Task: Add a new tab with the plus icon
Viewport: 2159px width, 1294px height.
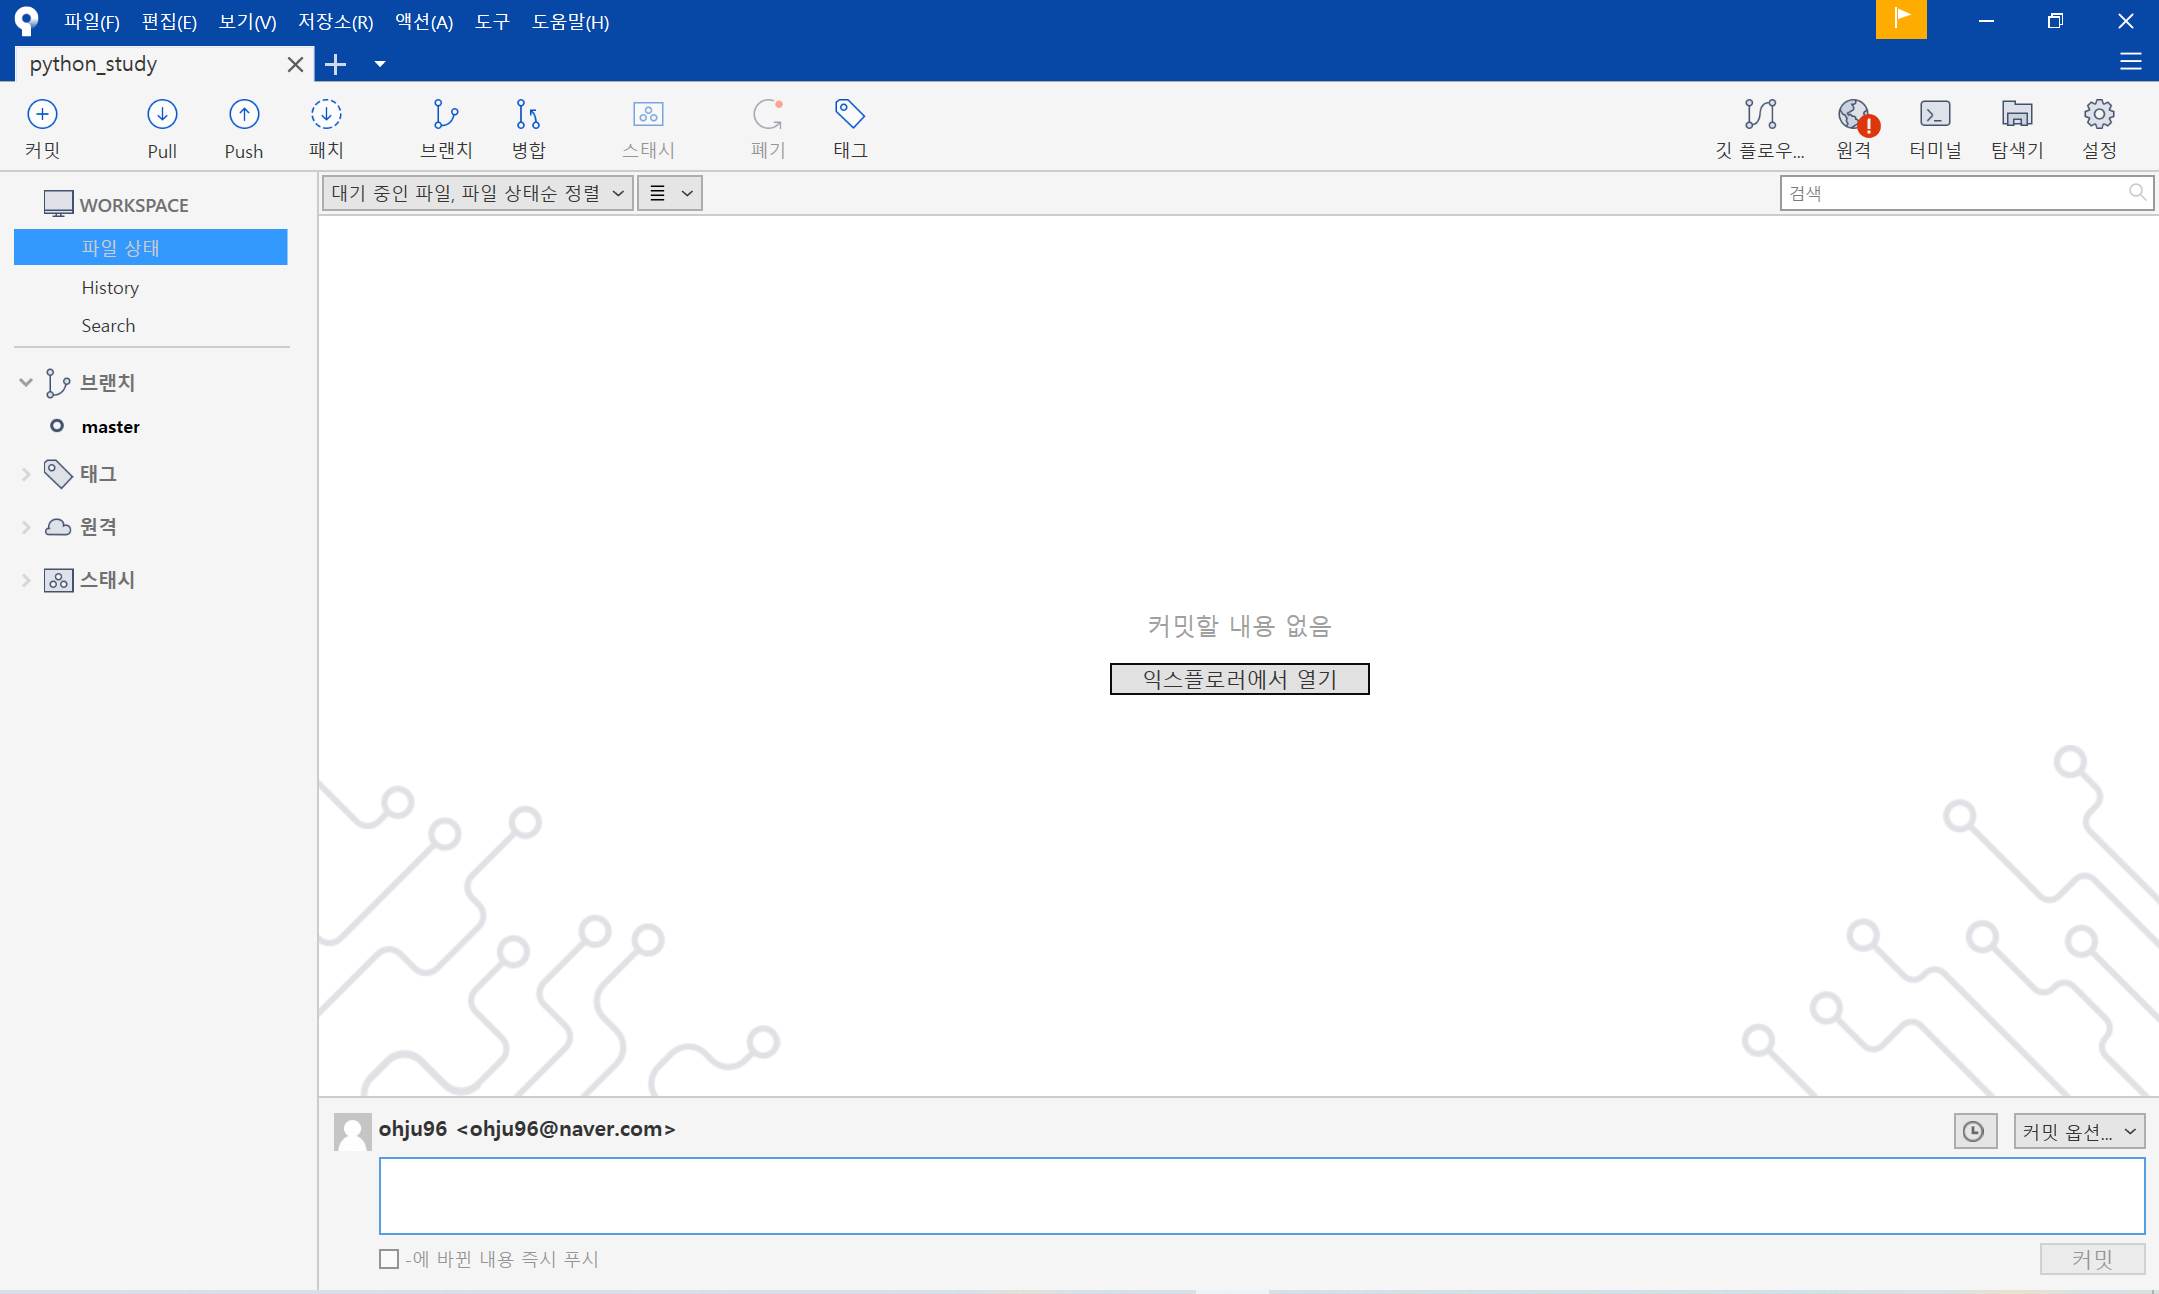Action: (x=336, y=64)
